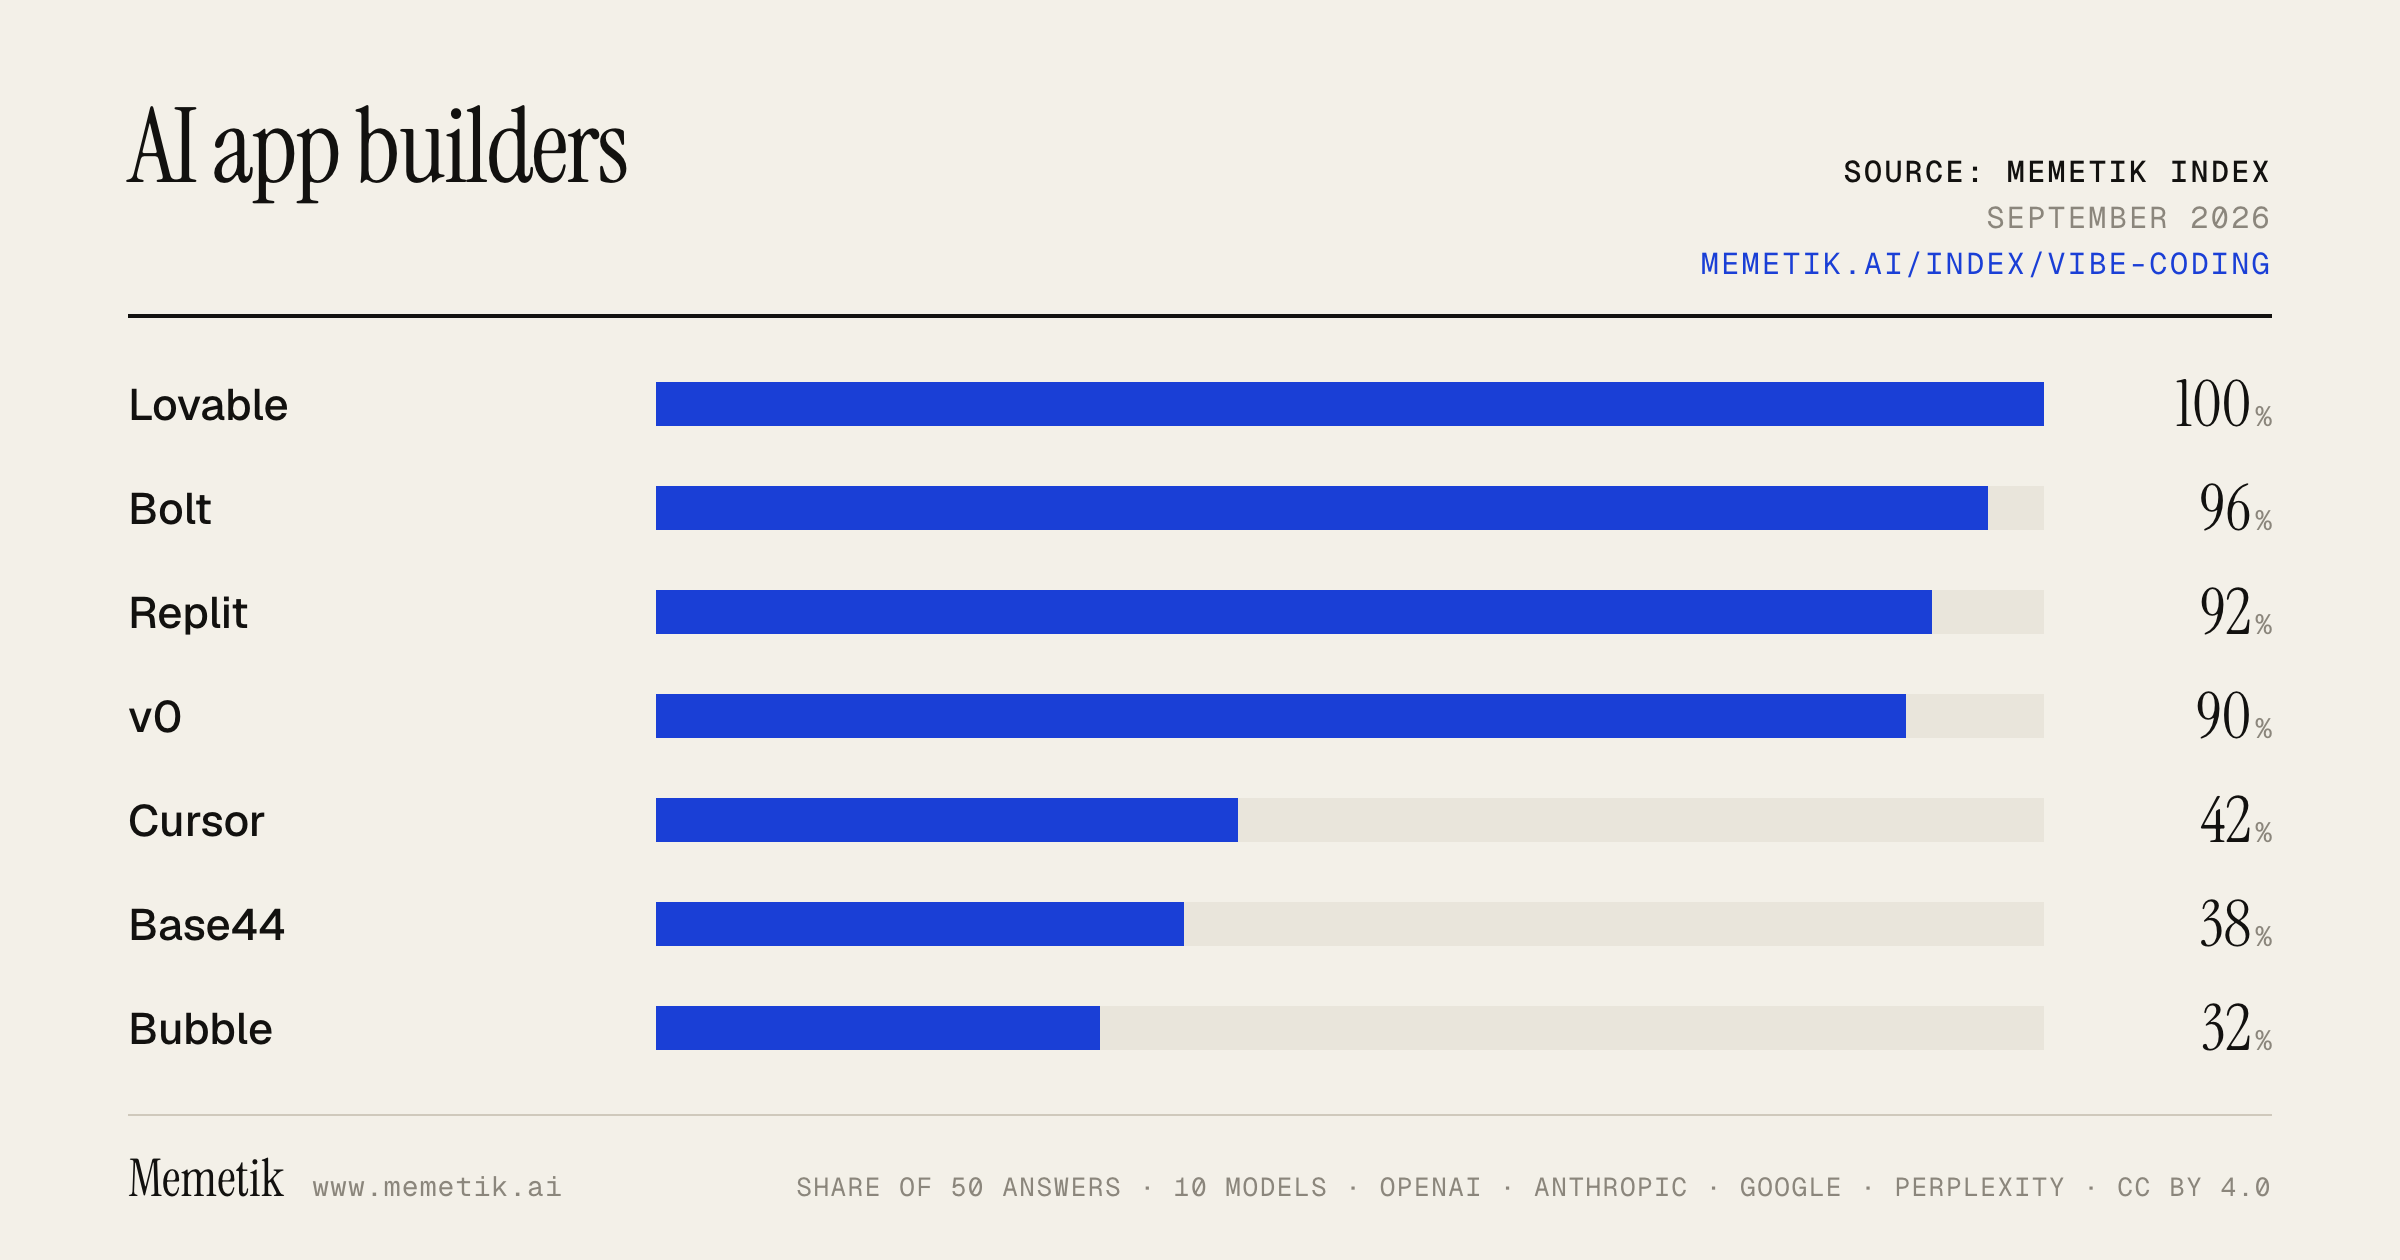Click the Cursor blue bar segment
2400x1260 pixels.
click(x=947, y=820)
